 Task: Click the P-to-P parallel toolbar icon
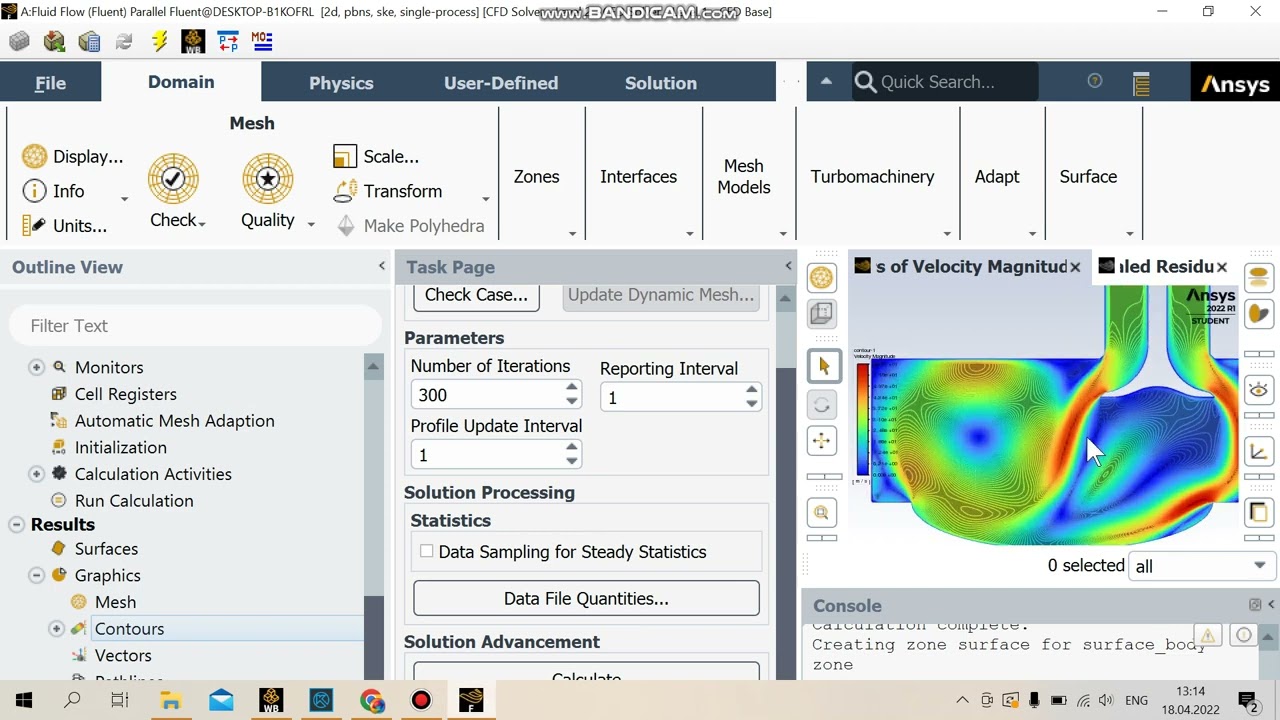click(x=228, y=41)
